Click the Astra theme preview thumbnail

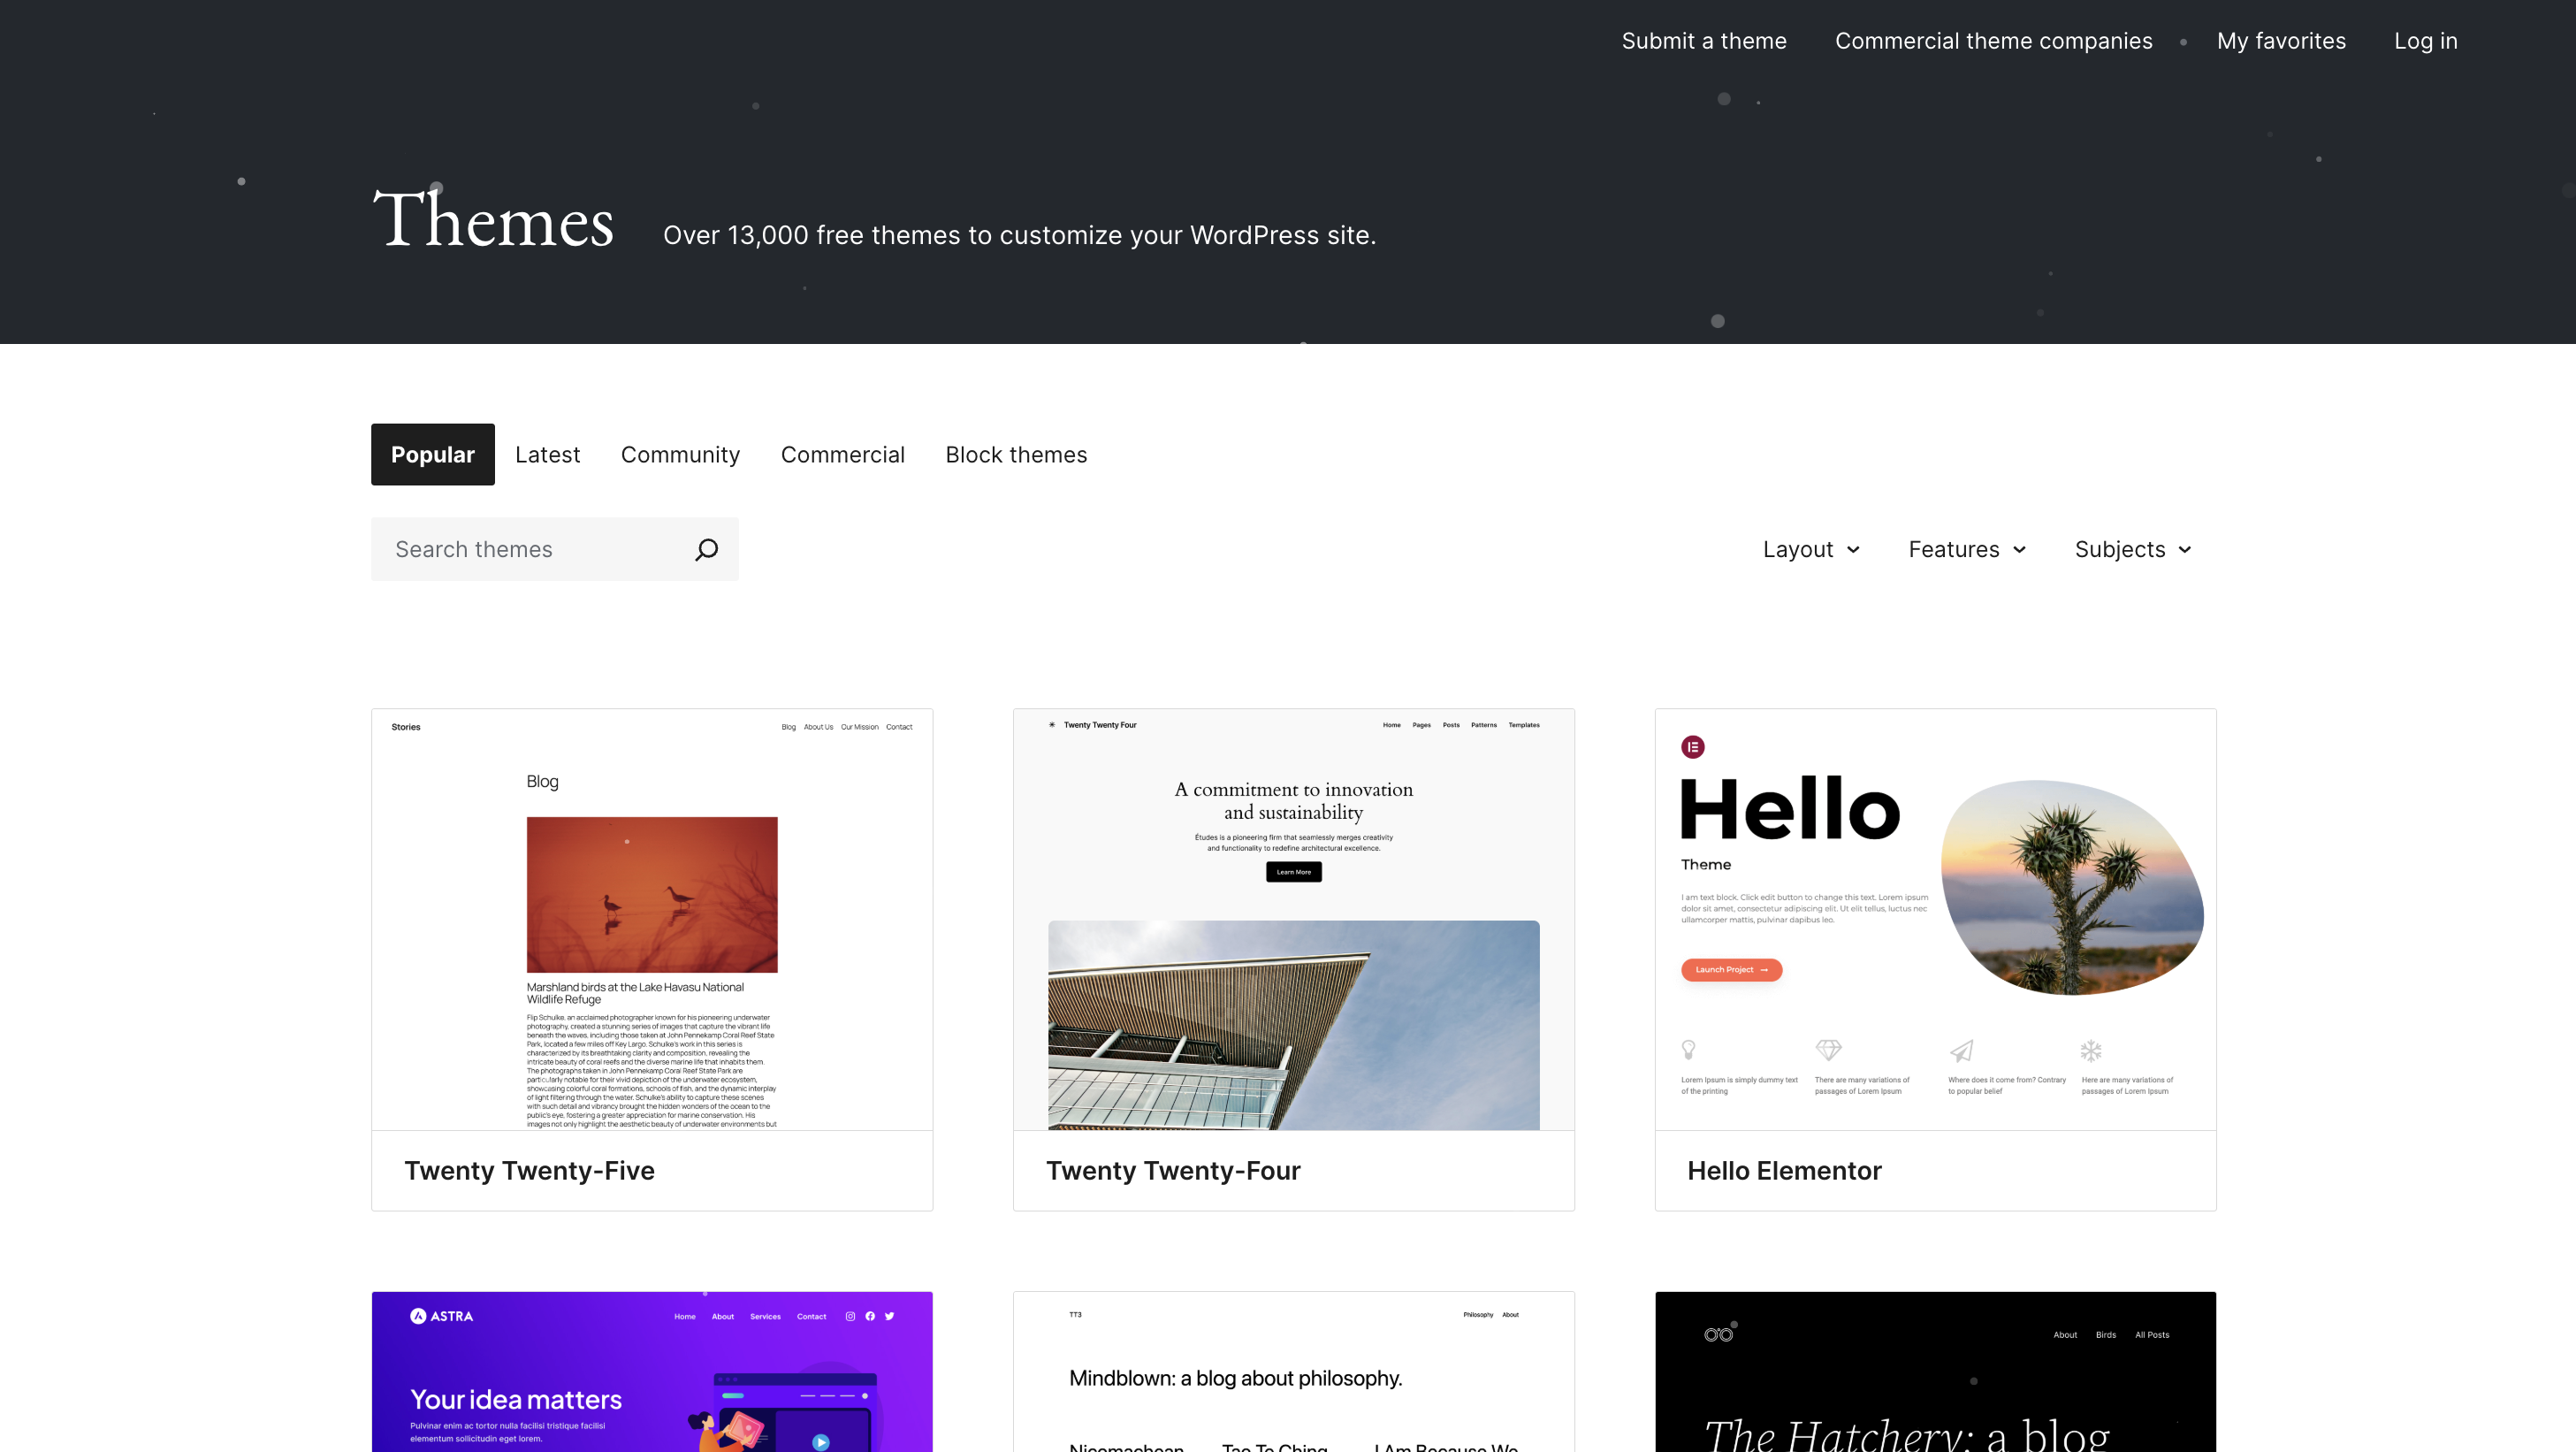point(652,1372)
